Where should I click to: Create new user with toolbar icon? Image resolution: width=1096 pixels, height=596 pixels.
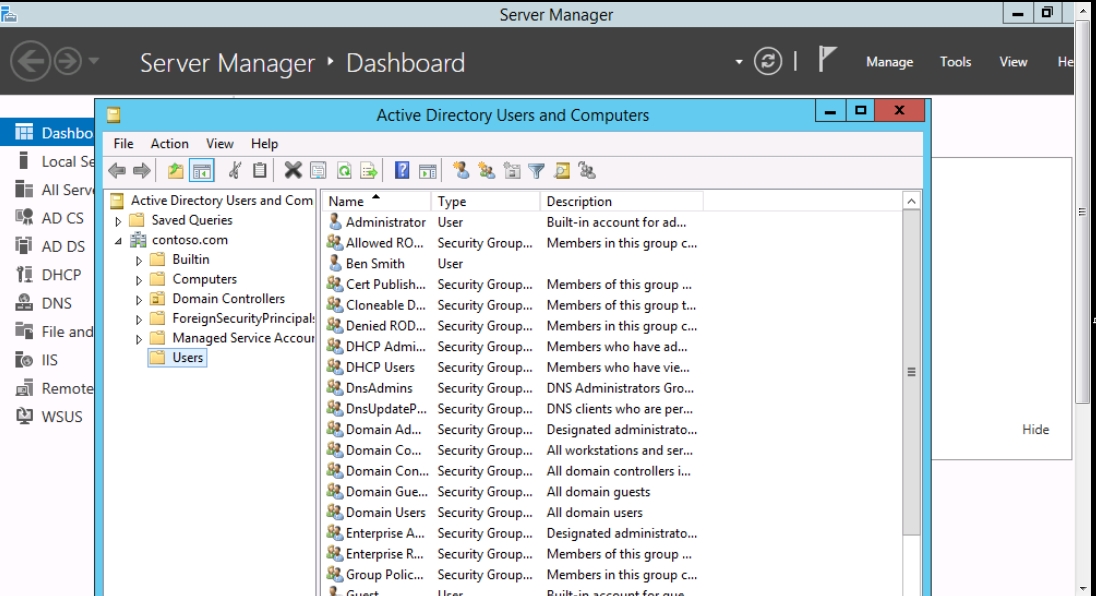click(461, 170)
